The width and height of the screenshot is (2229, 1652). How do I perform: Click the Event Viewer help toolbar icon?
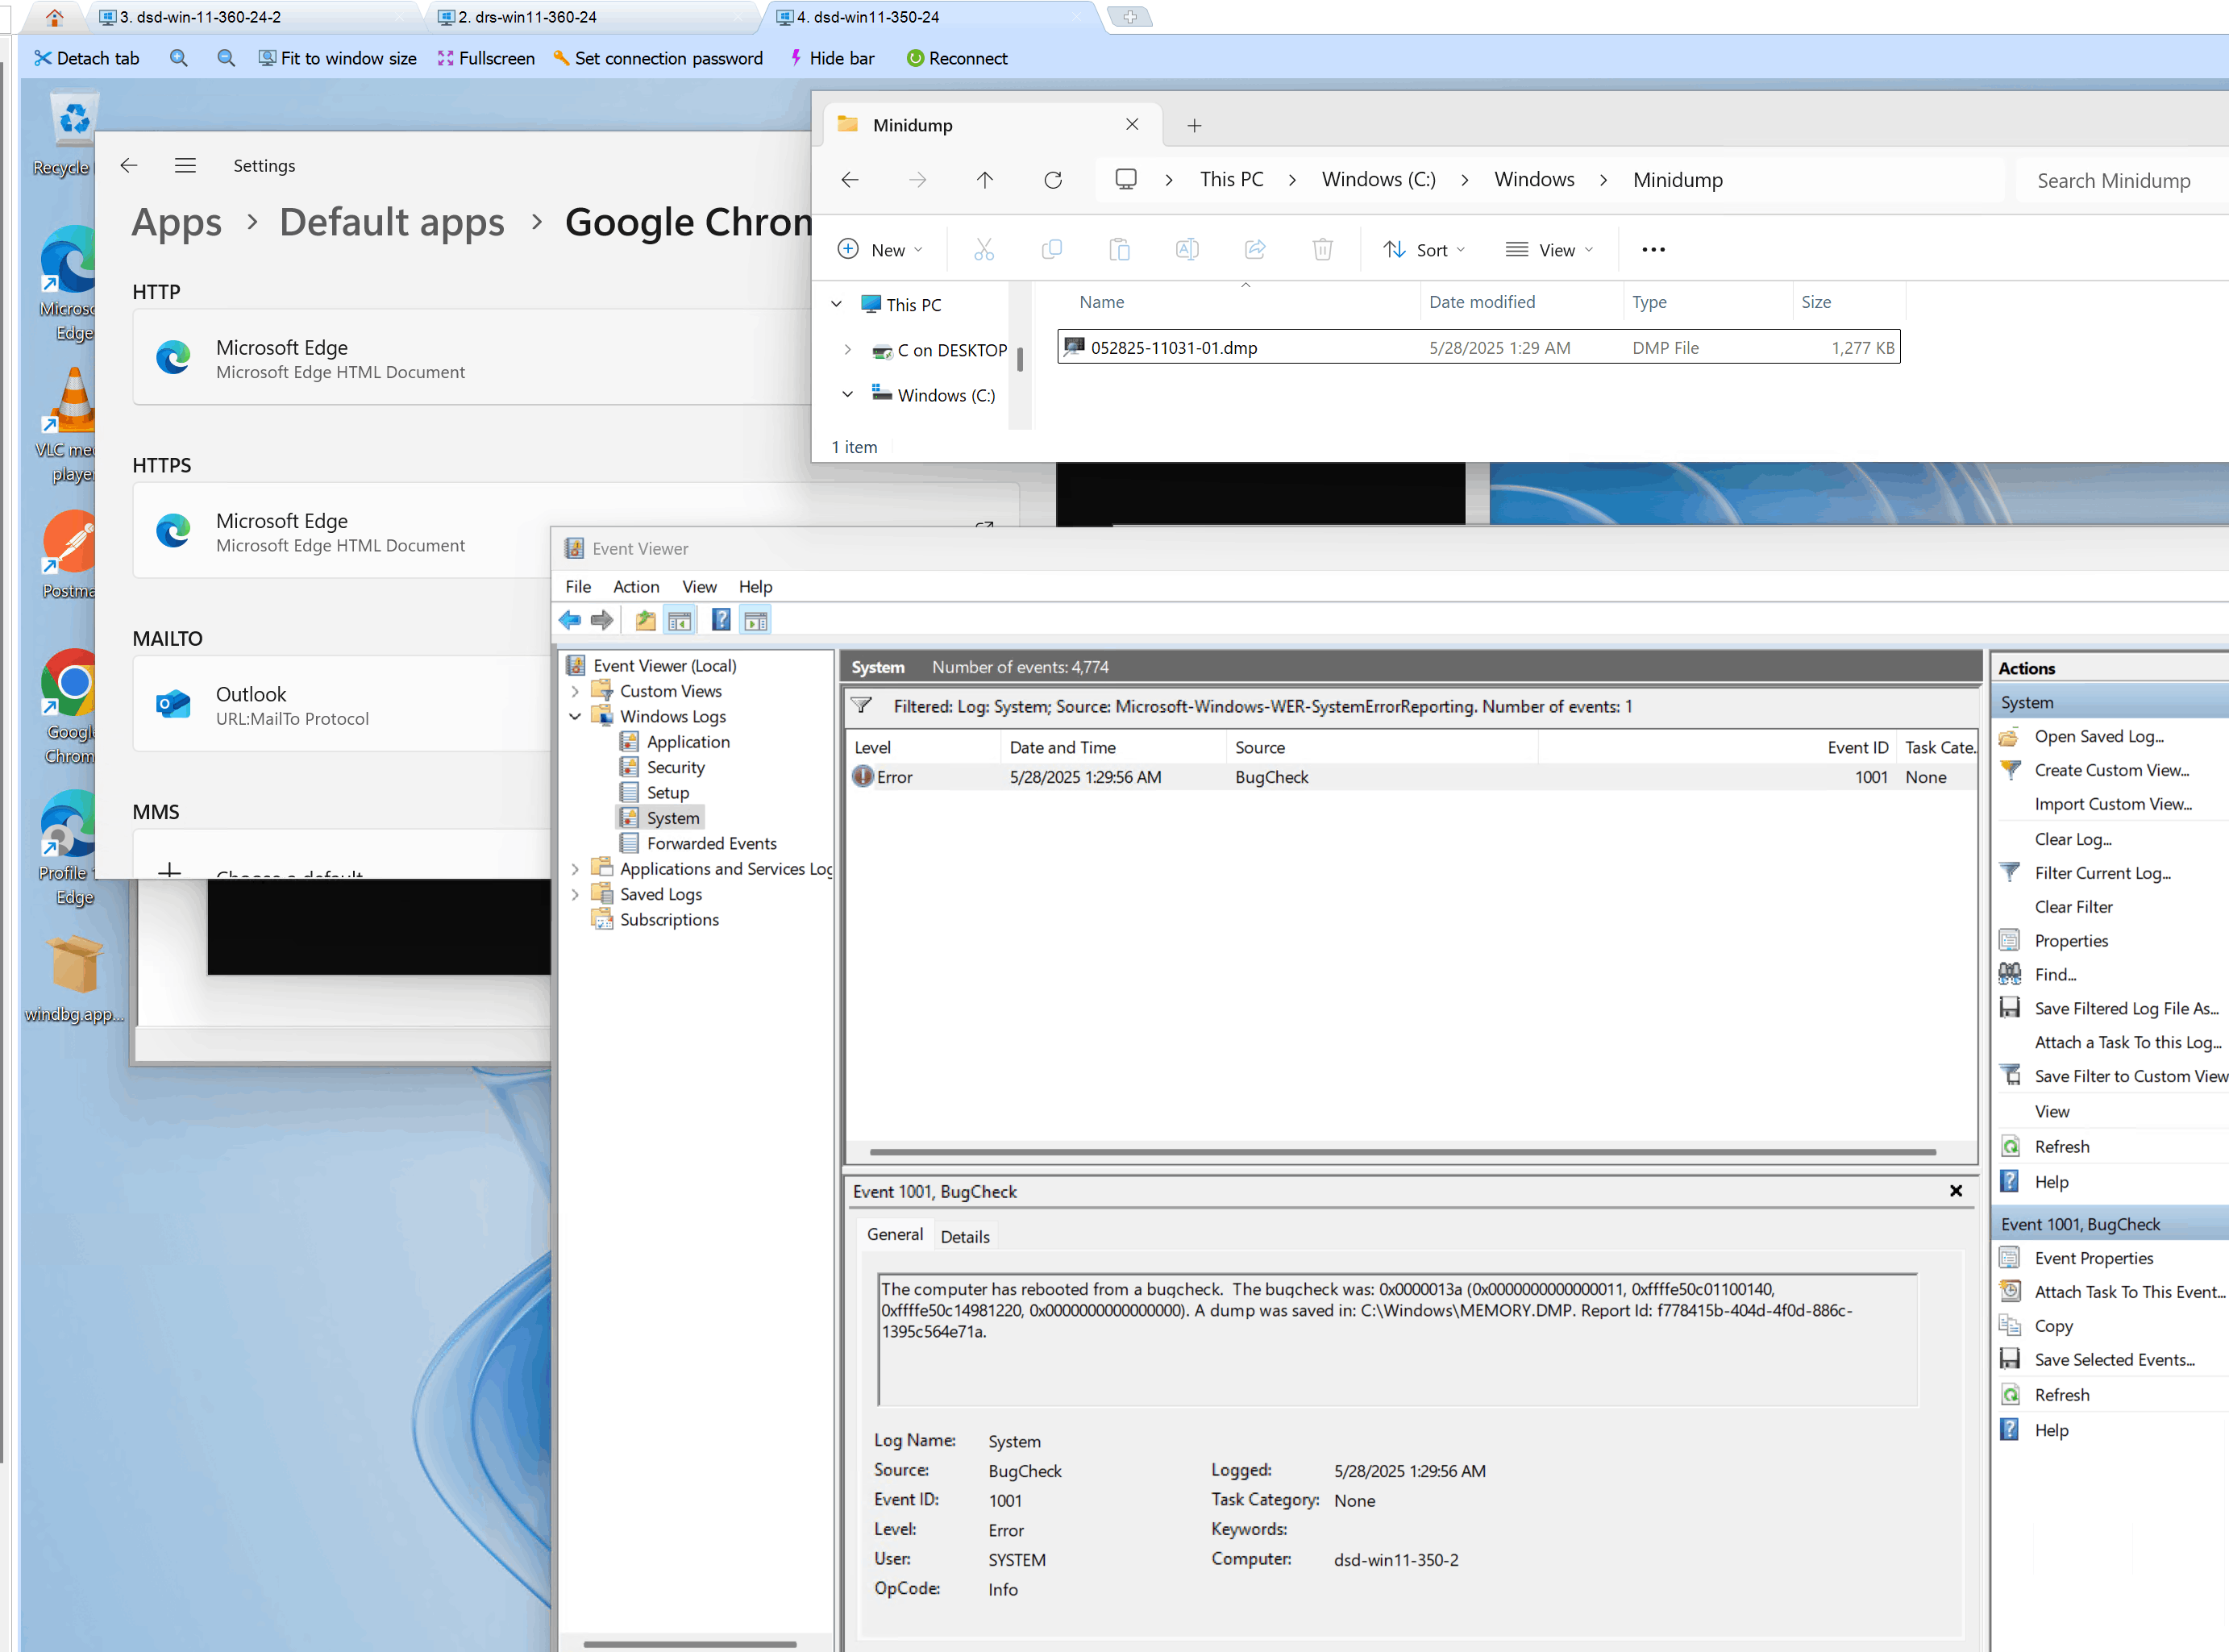pos(720,620)
